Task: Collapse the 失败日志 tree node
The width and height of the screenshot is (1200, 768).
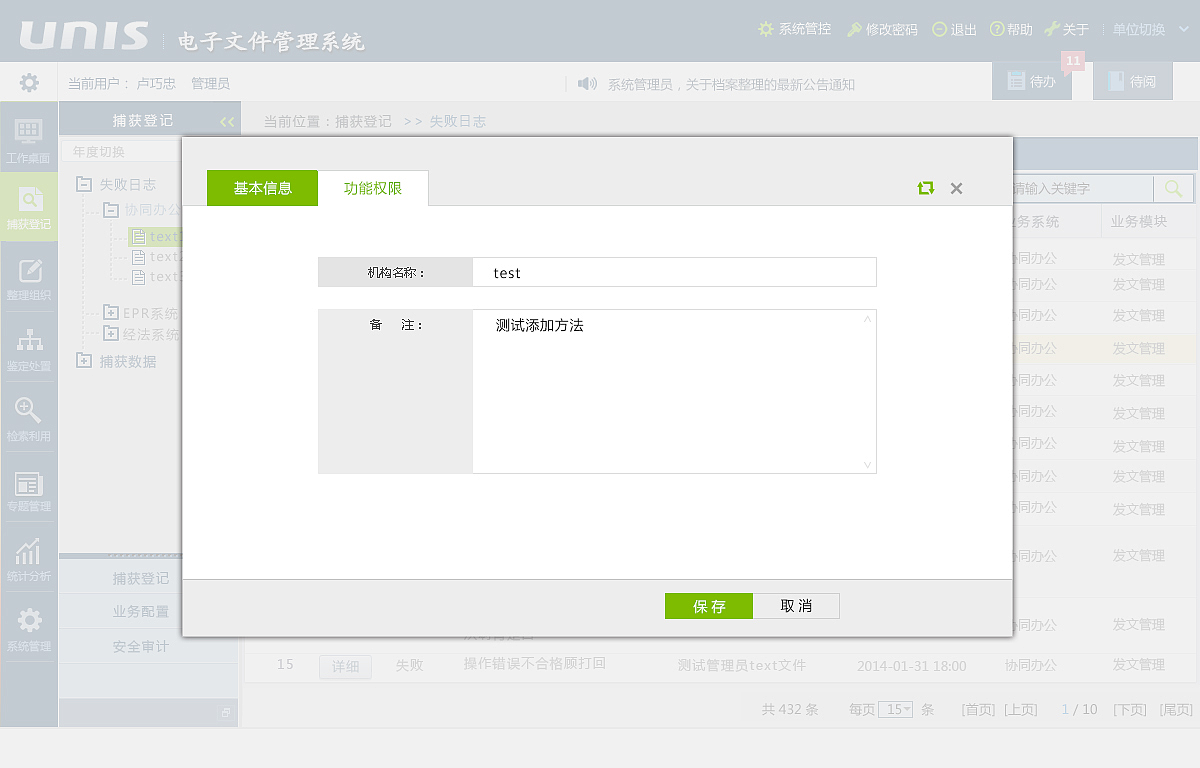Action: pos(82,184)
